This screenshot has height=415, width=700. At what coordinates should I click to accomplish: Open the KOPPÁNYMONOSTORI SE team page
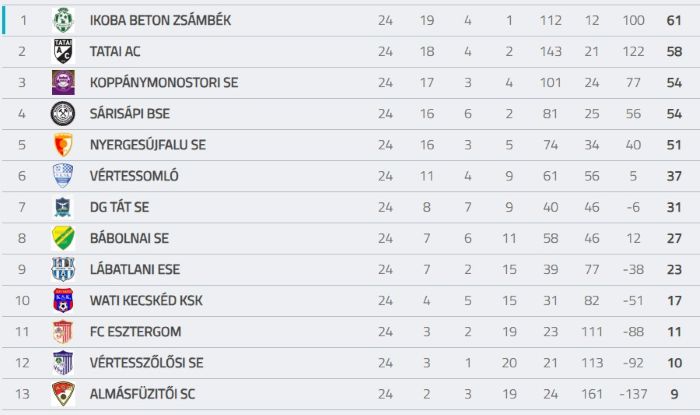(x=164, y=83)
